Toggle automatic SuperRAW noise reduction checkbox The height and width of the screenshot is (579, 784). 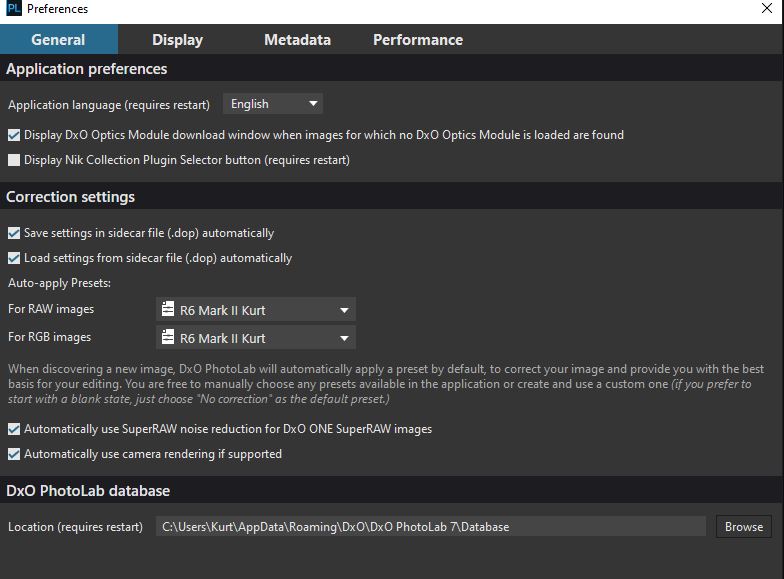coord(14,429)
